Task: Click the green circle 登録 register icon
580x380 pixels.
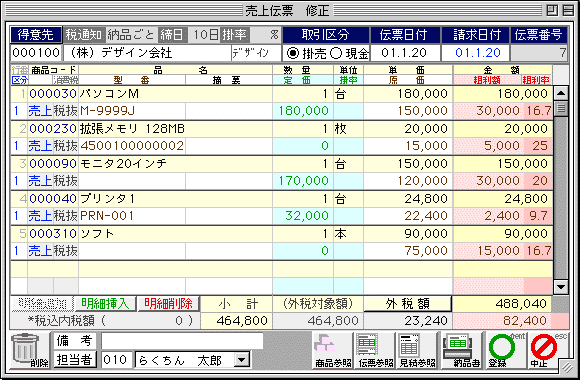Action: pyautogui.click(x=505, y=350)
